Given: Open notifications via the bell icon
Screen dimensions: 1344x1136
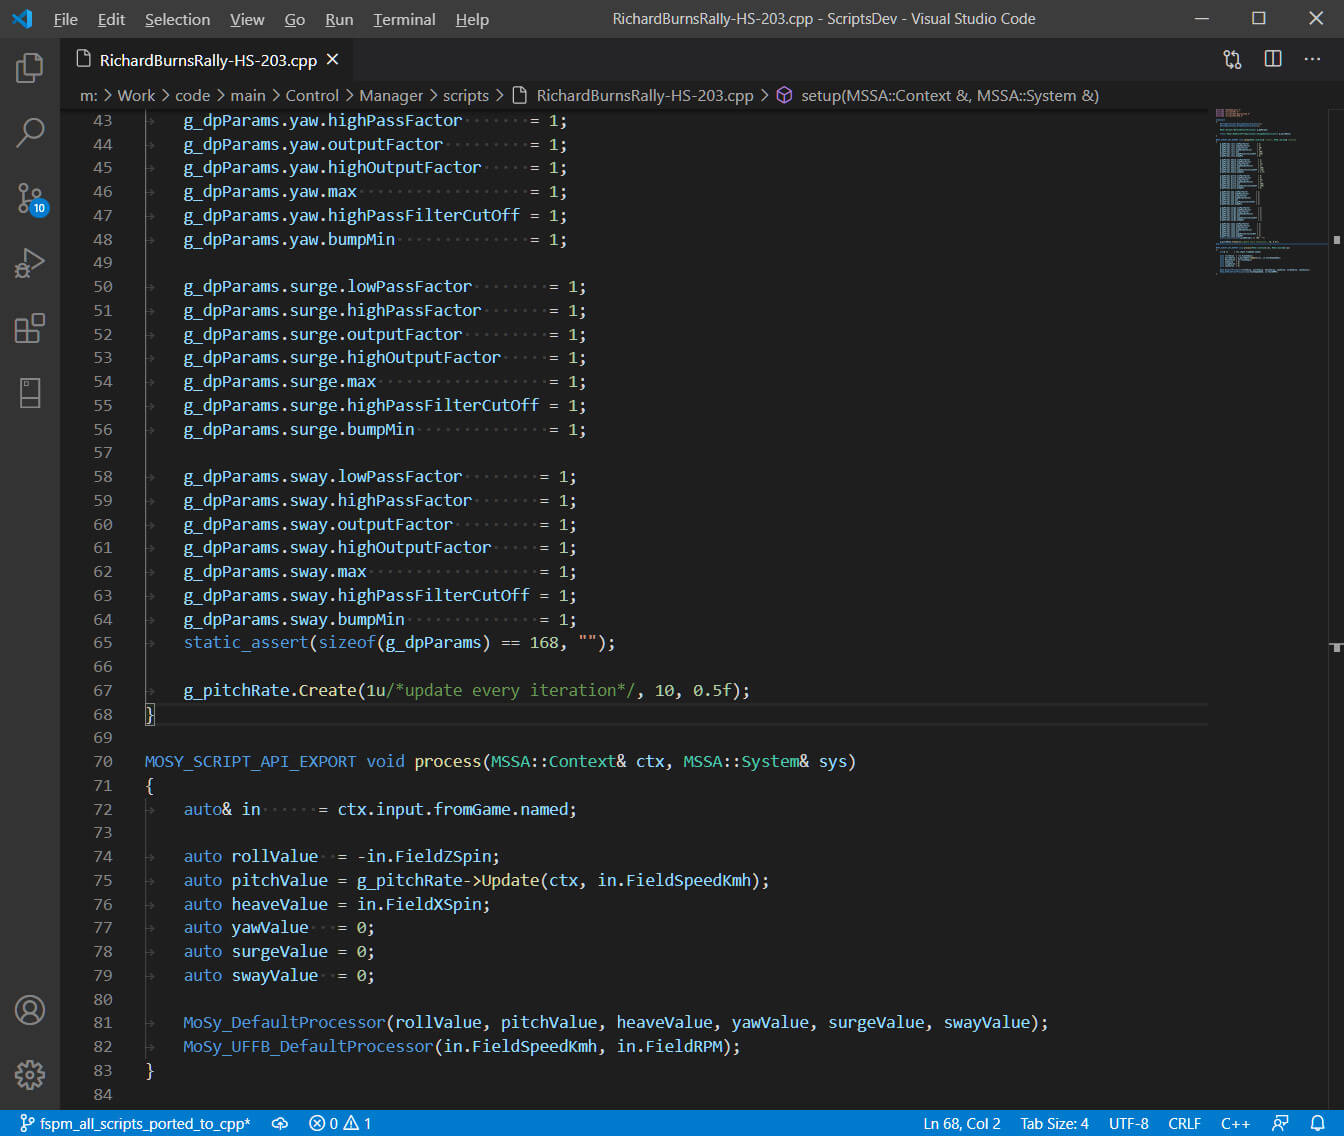Looking at the screenshot, I should click(1317, 1123).
